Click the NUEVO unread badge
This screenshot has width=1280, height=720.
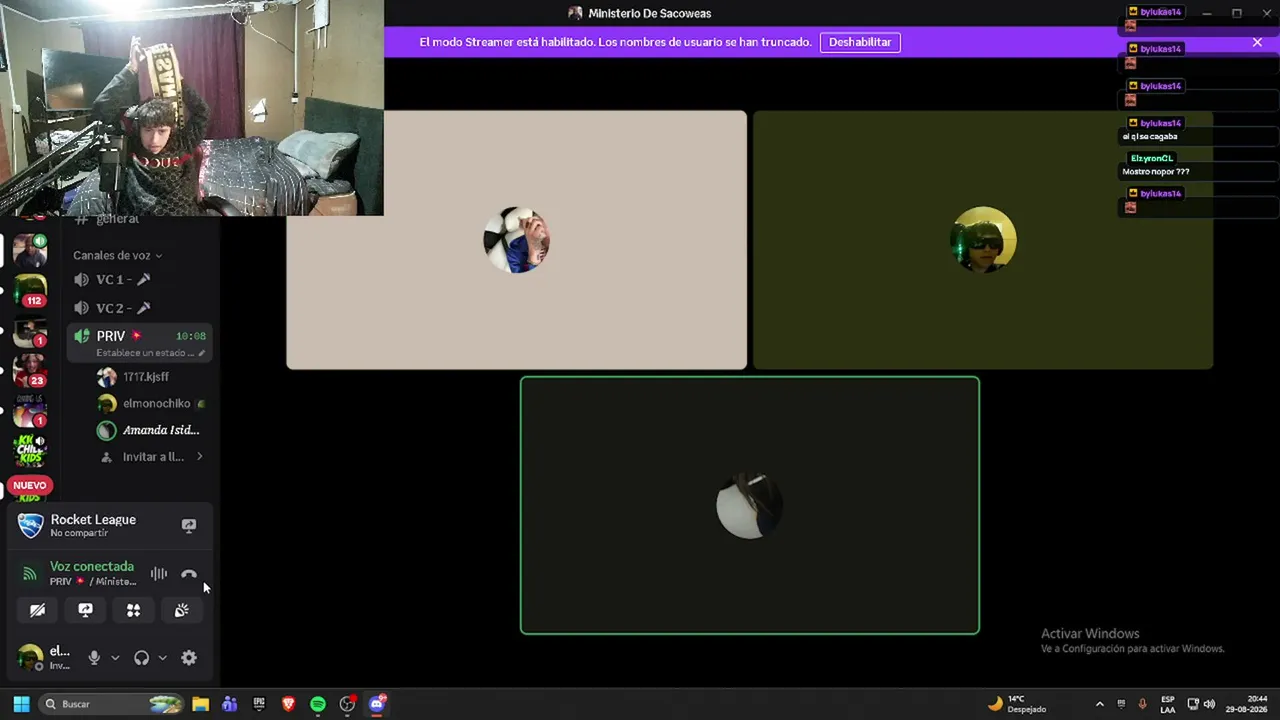click(29, 485)
